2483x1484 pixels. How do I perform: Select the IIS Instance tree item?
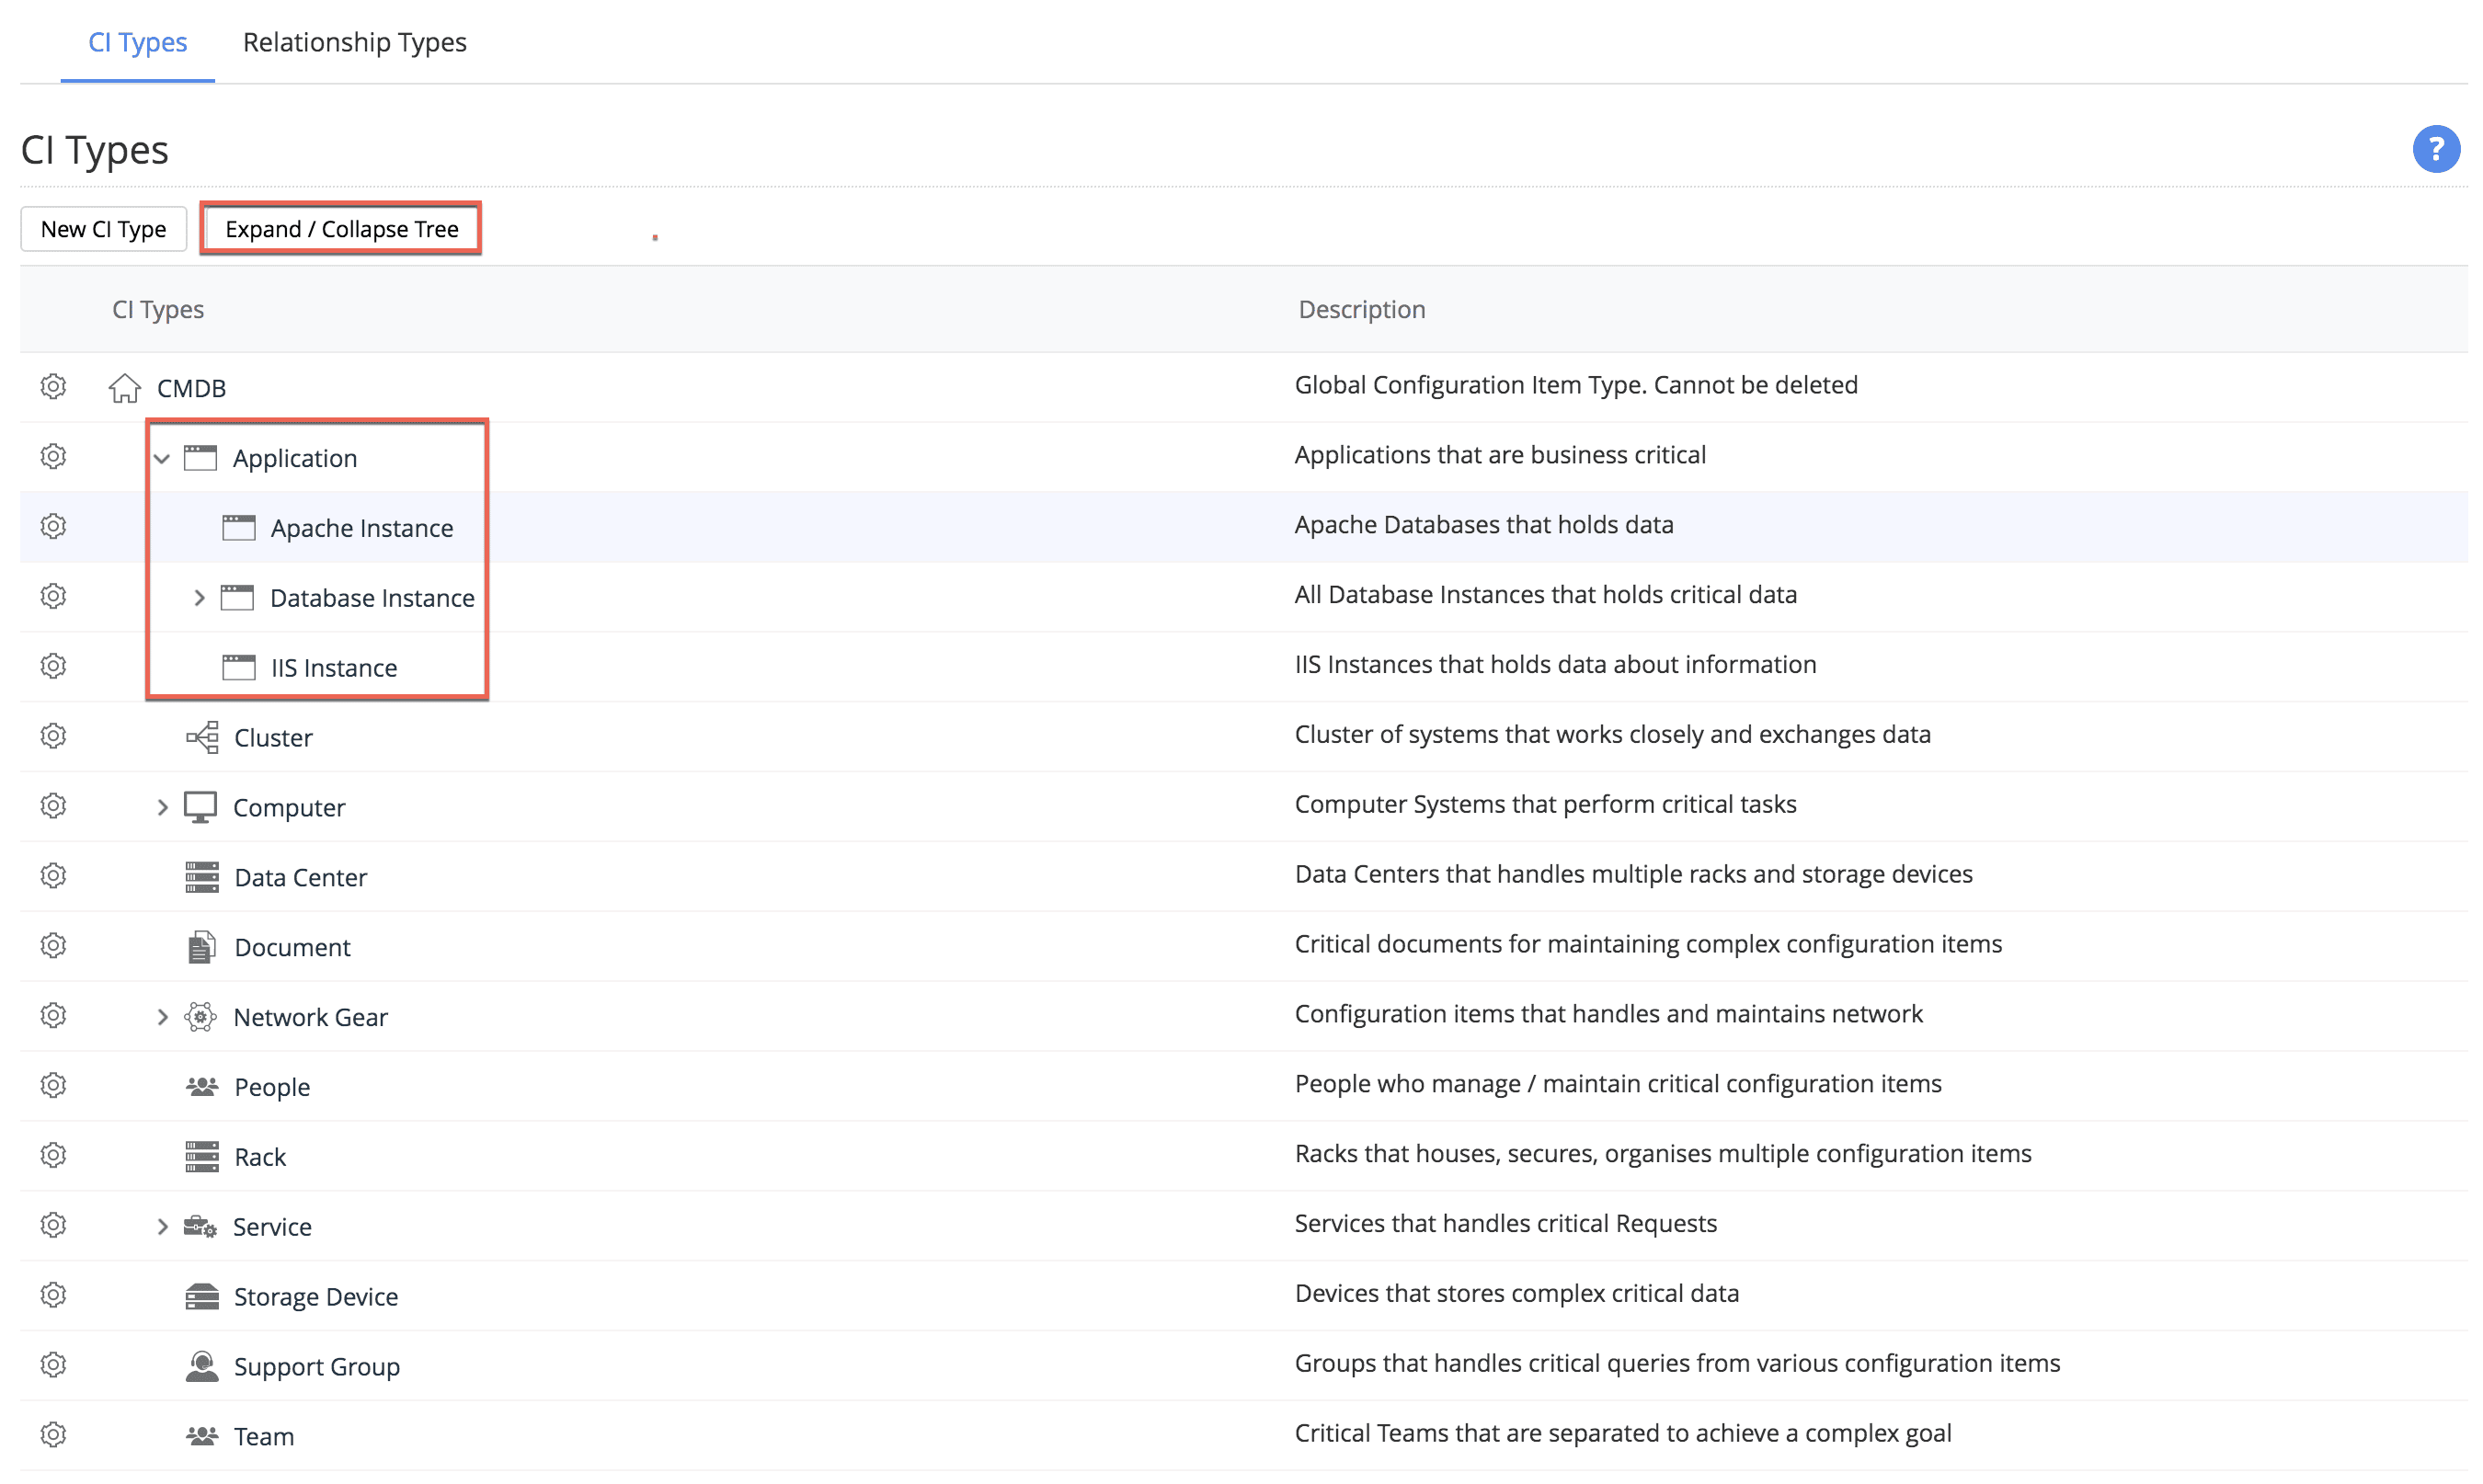(x=333, y=668)
